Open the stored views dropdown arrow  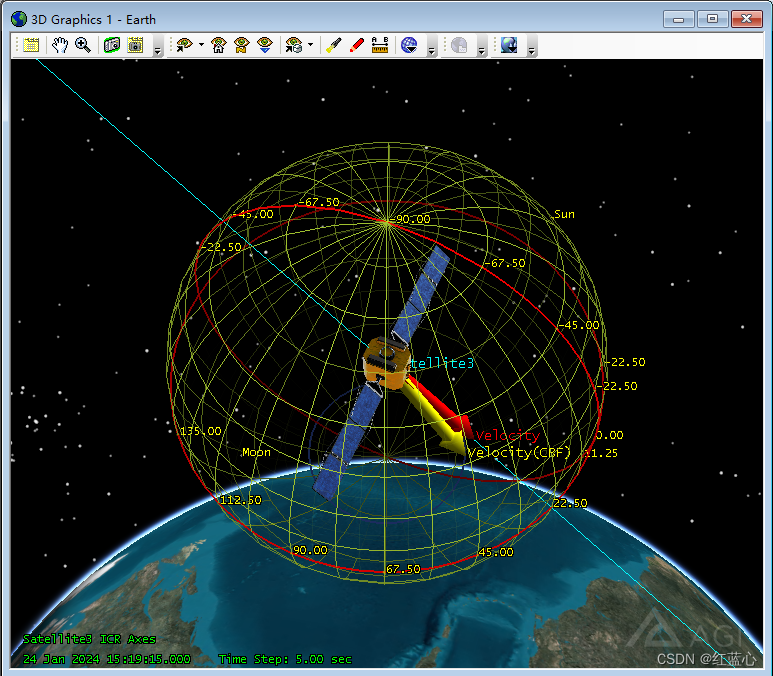pyautogui.click(x=311, y=45)
